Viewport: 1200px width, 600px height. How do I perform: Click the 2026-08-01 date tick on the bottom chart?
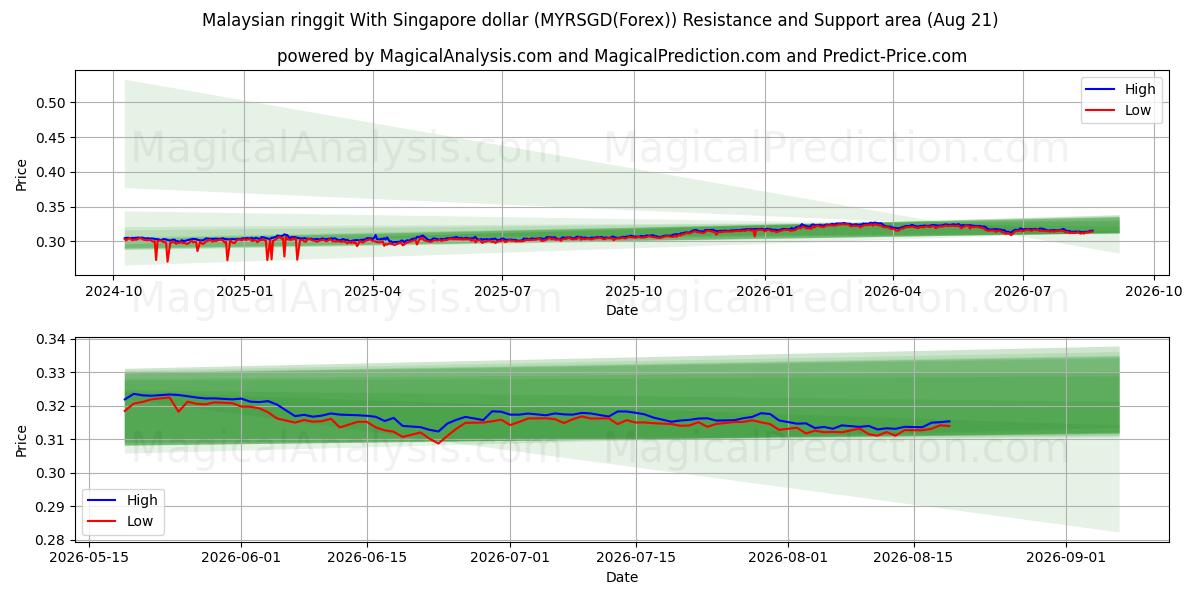click(x=788, y=558)
